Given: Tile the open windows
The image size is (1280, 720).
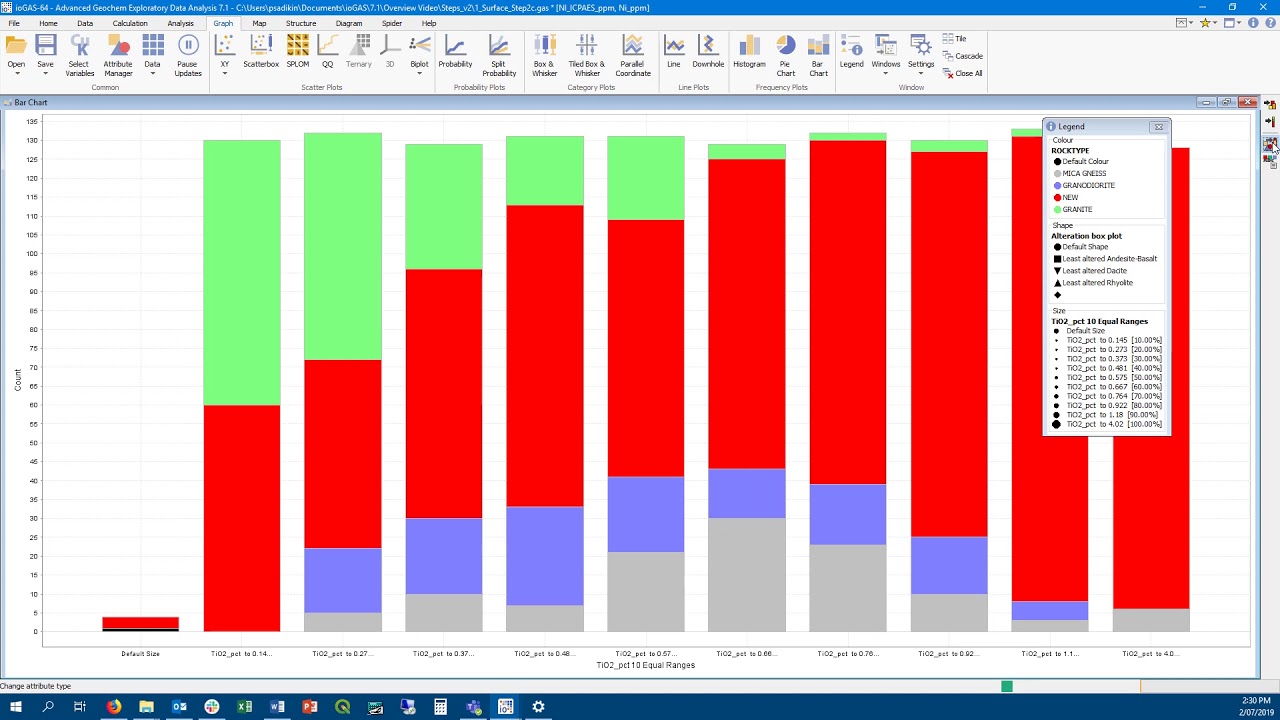Looking at the screenshot, I should point(954,39).
